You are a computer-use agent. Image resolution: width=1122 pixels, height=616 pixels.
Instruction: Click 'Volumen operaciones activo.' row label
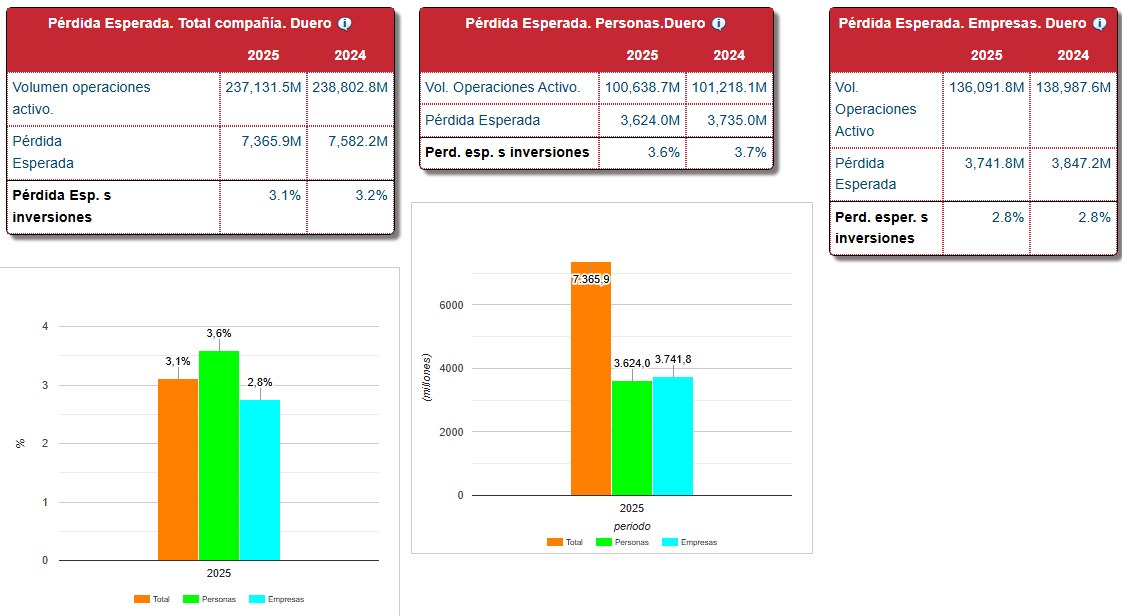82,99
